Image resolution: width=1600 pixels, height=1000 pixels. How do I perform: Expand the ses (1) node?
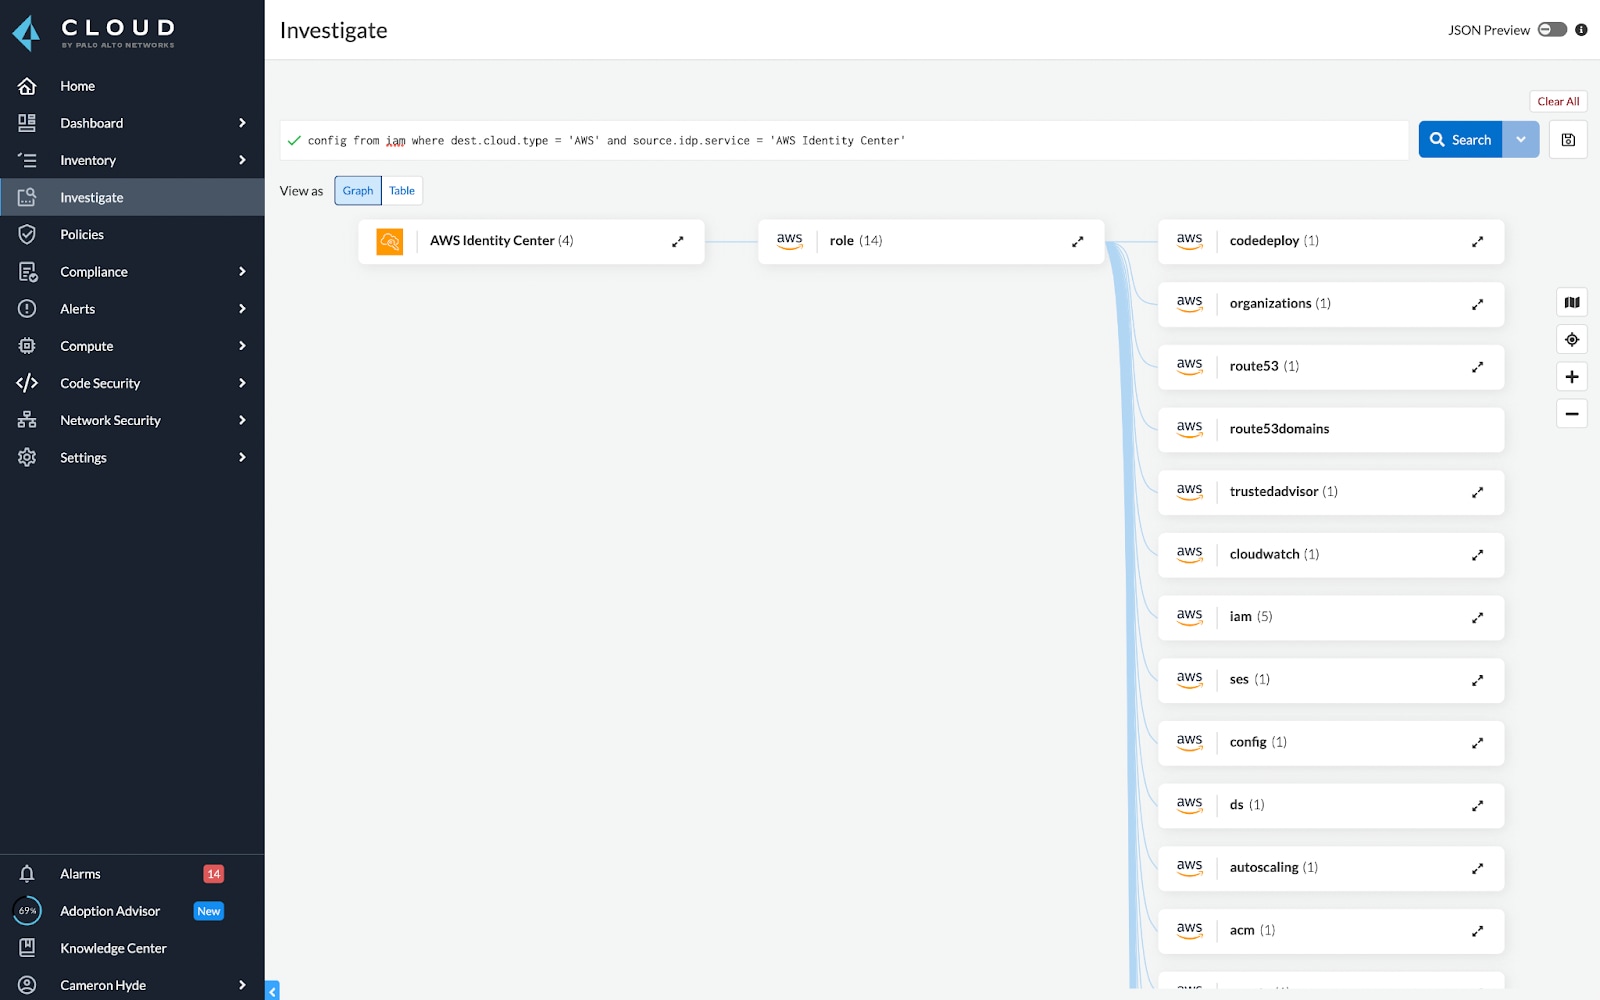pos(1478,681)
